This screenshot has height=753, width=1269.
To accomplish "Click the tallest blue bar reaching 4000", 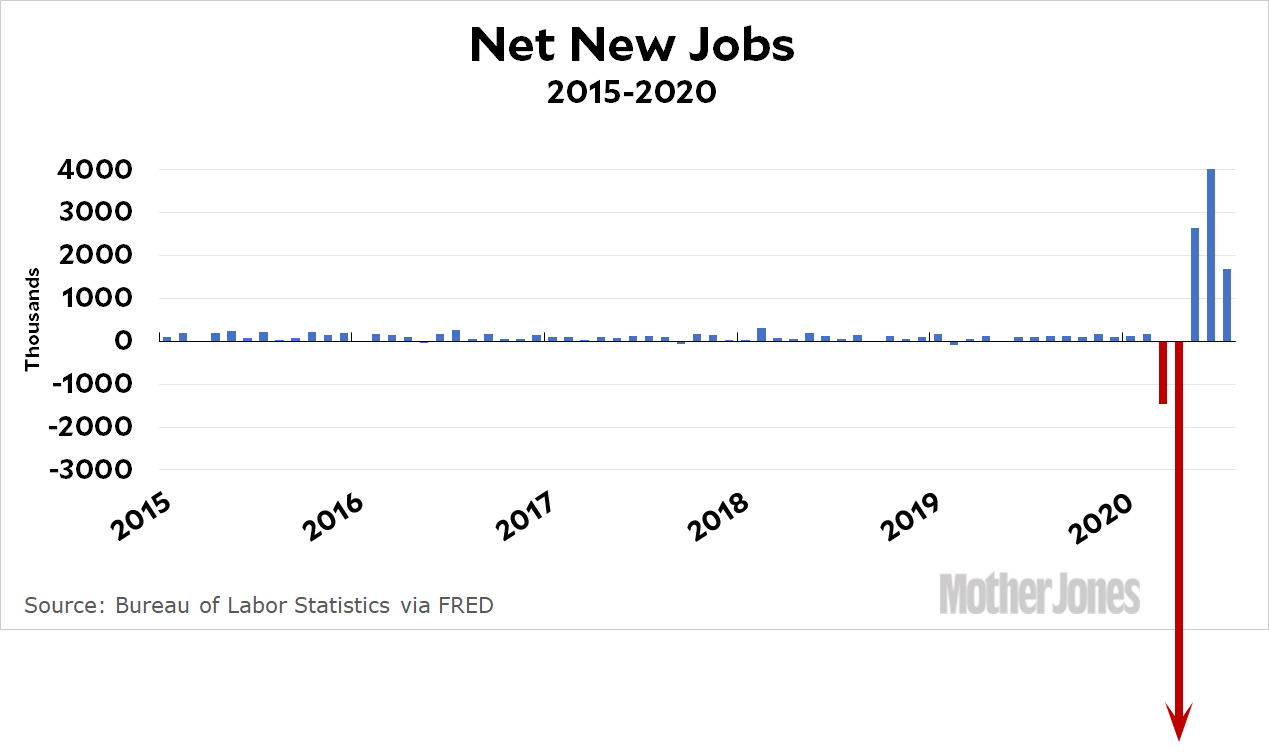I will (x=1211, y=255).
